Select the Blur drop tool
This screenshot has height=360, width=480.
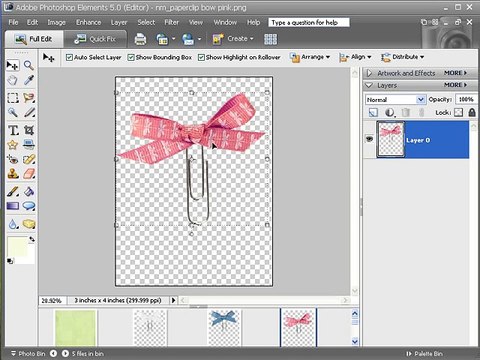click(x=13, y=224)
